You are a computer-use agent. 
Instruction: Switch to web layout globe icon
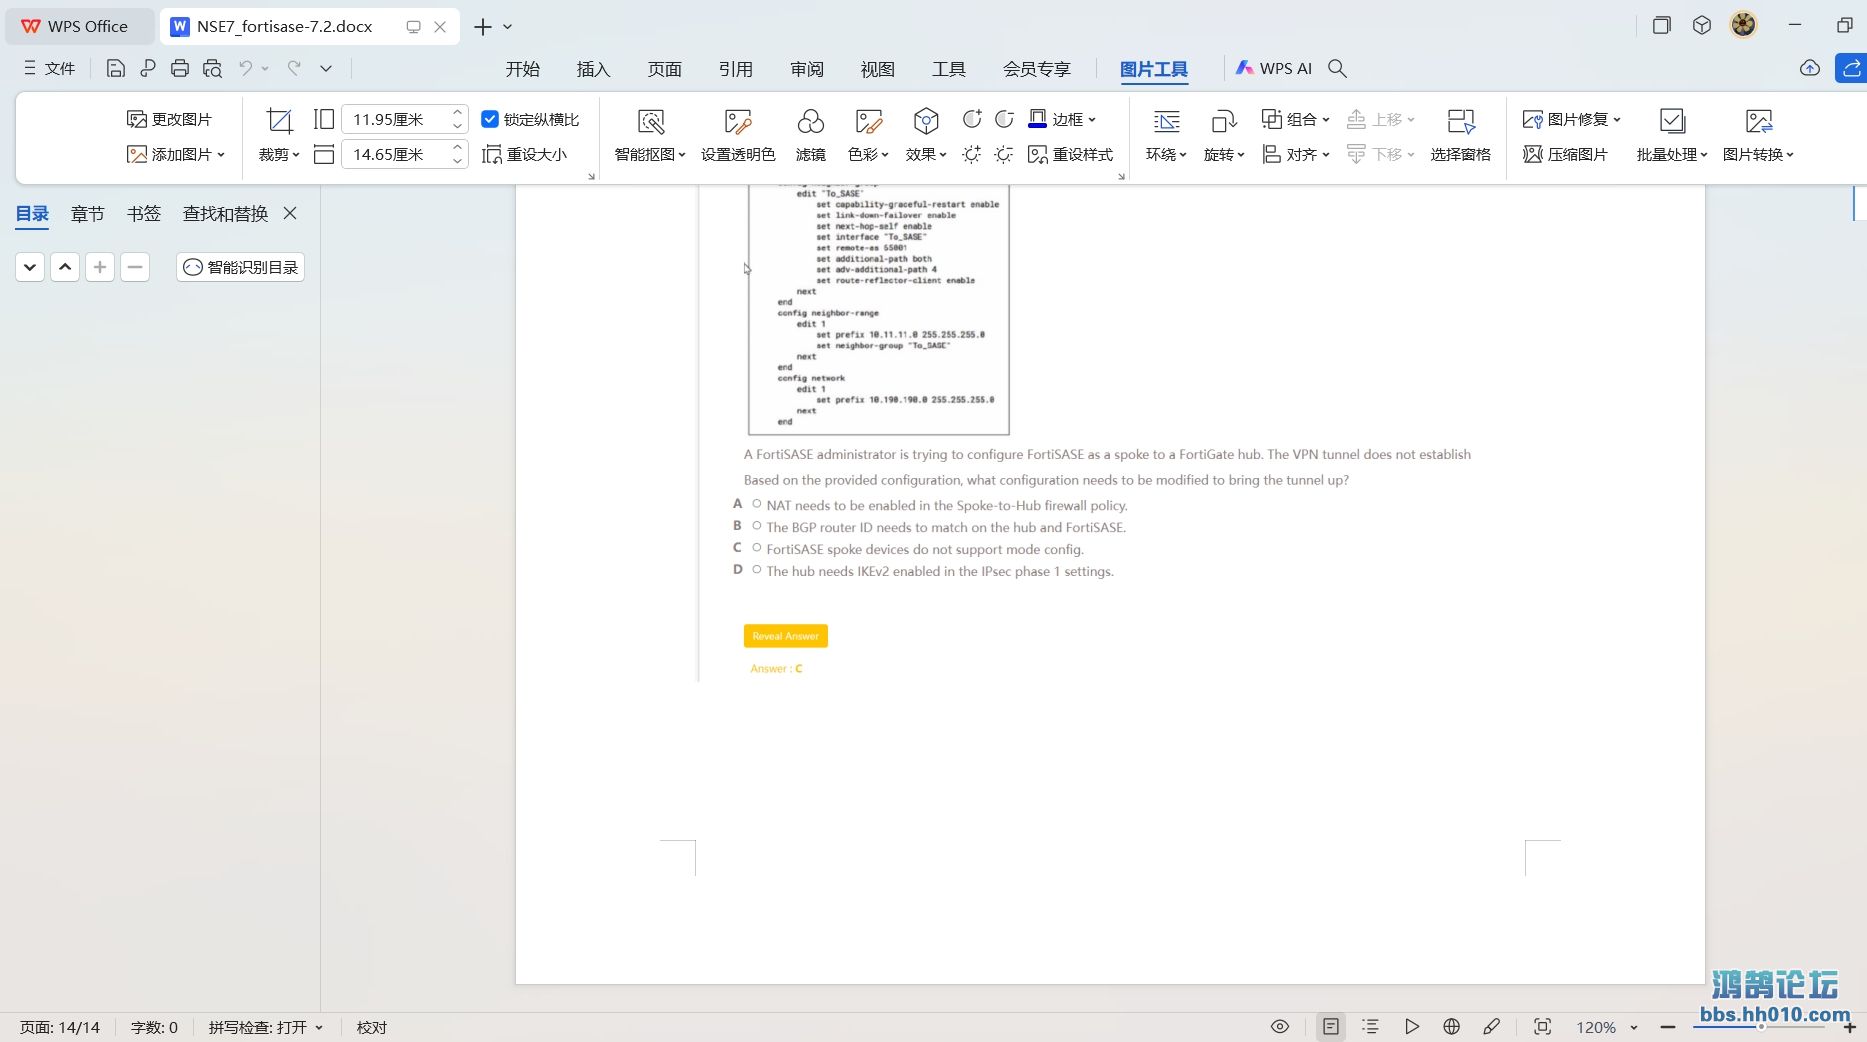click(1451, 1027)
